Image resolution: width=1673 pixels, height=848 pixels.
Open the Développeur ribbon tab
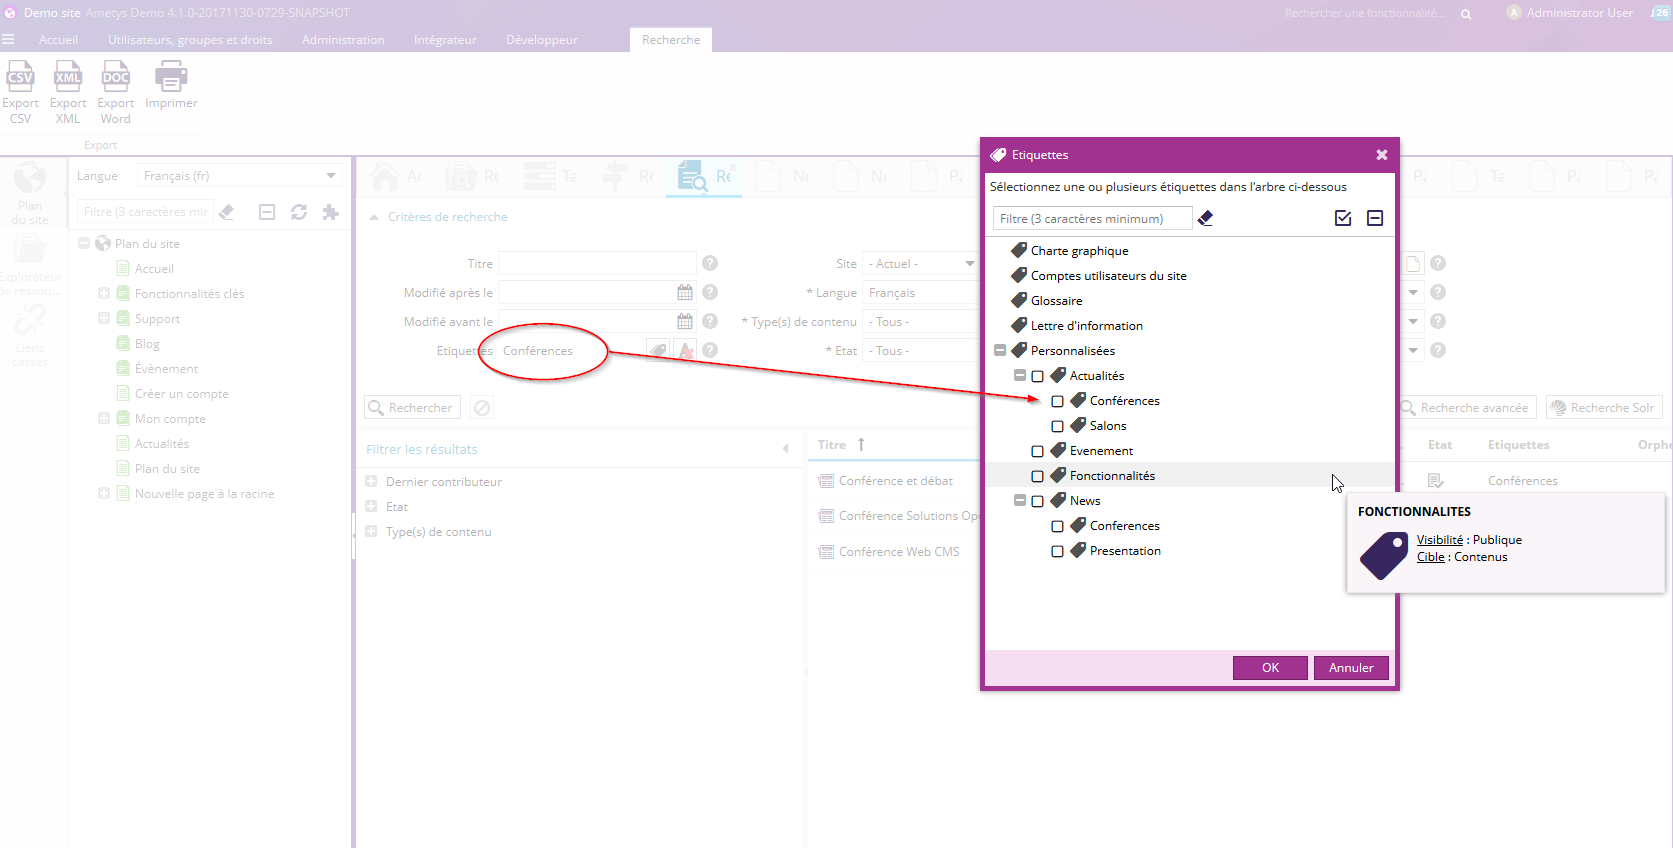point(541,40)
